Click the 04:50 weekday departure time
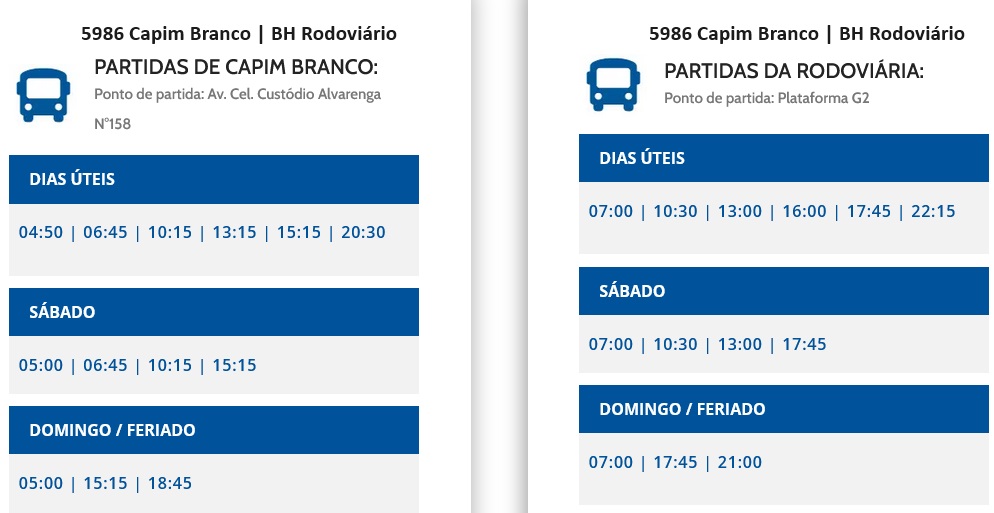 (x=41, y=233)
